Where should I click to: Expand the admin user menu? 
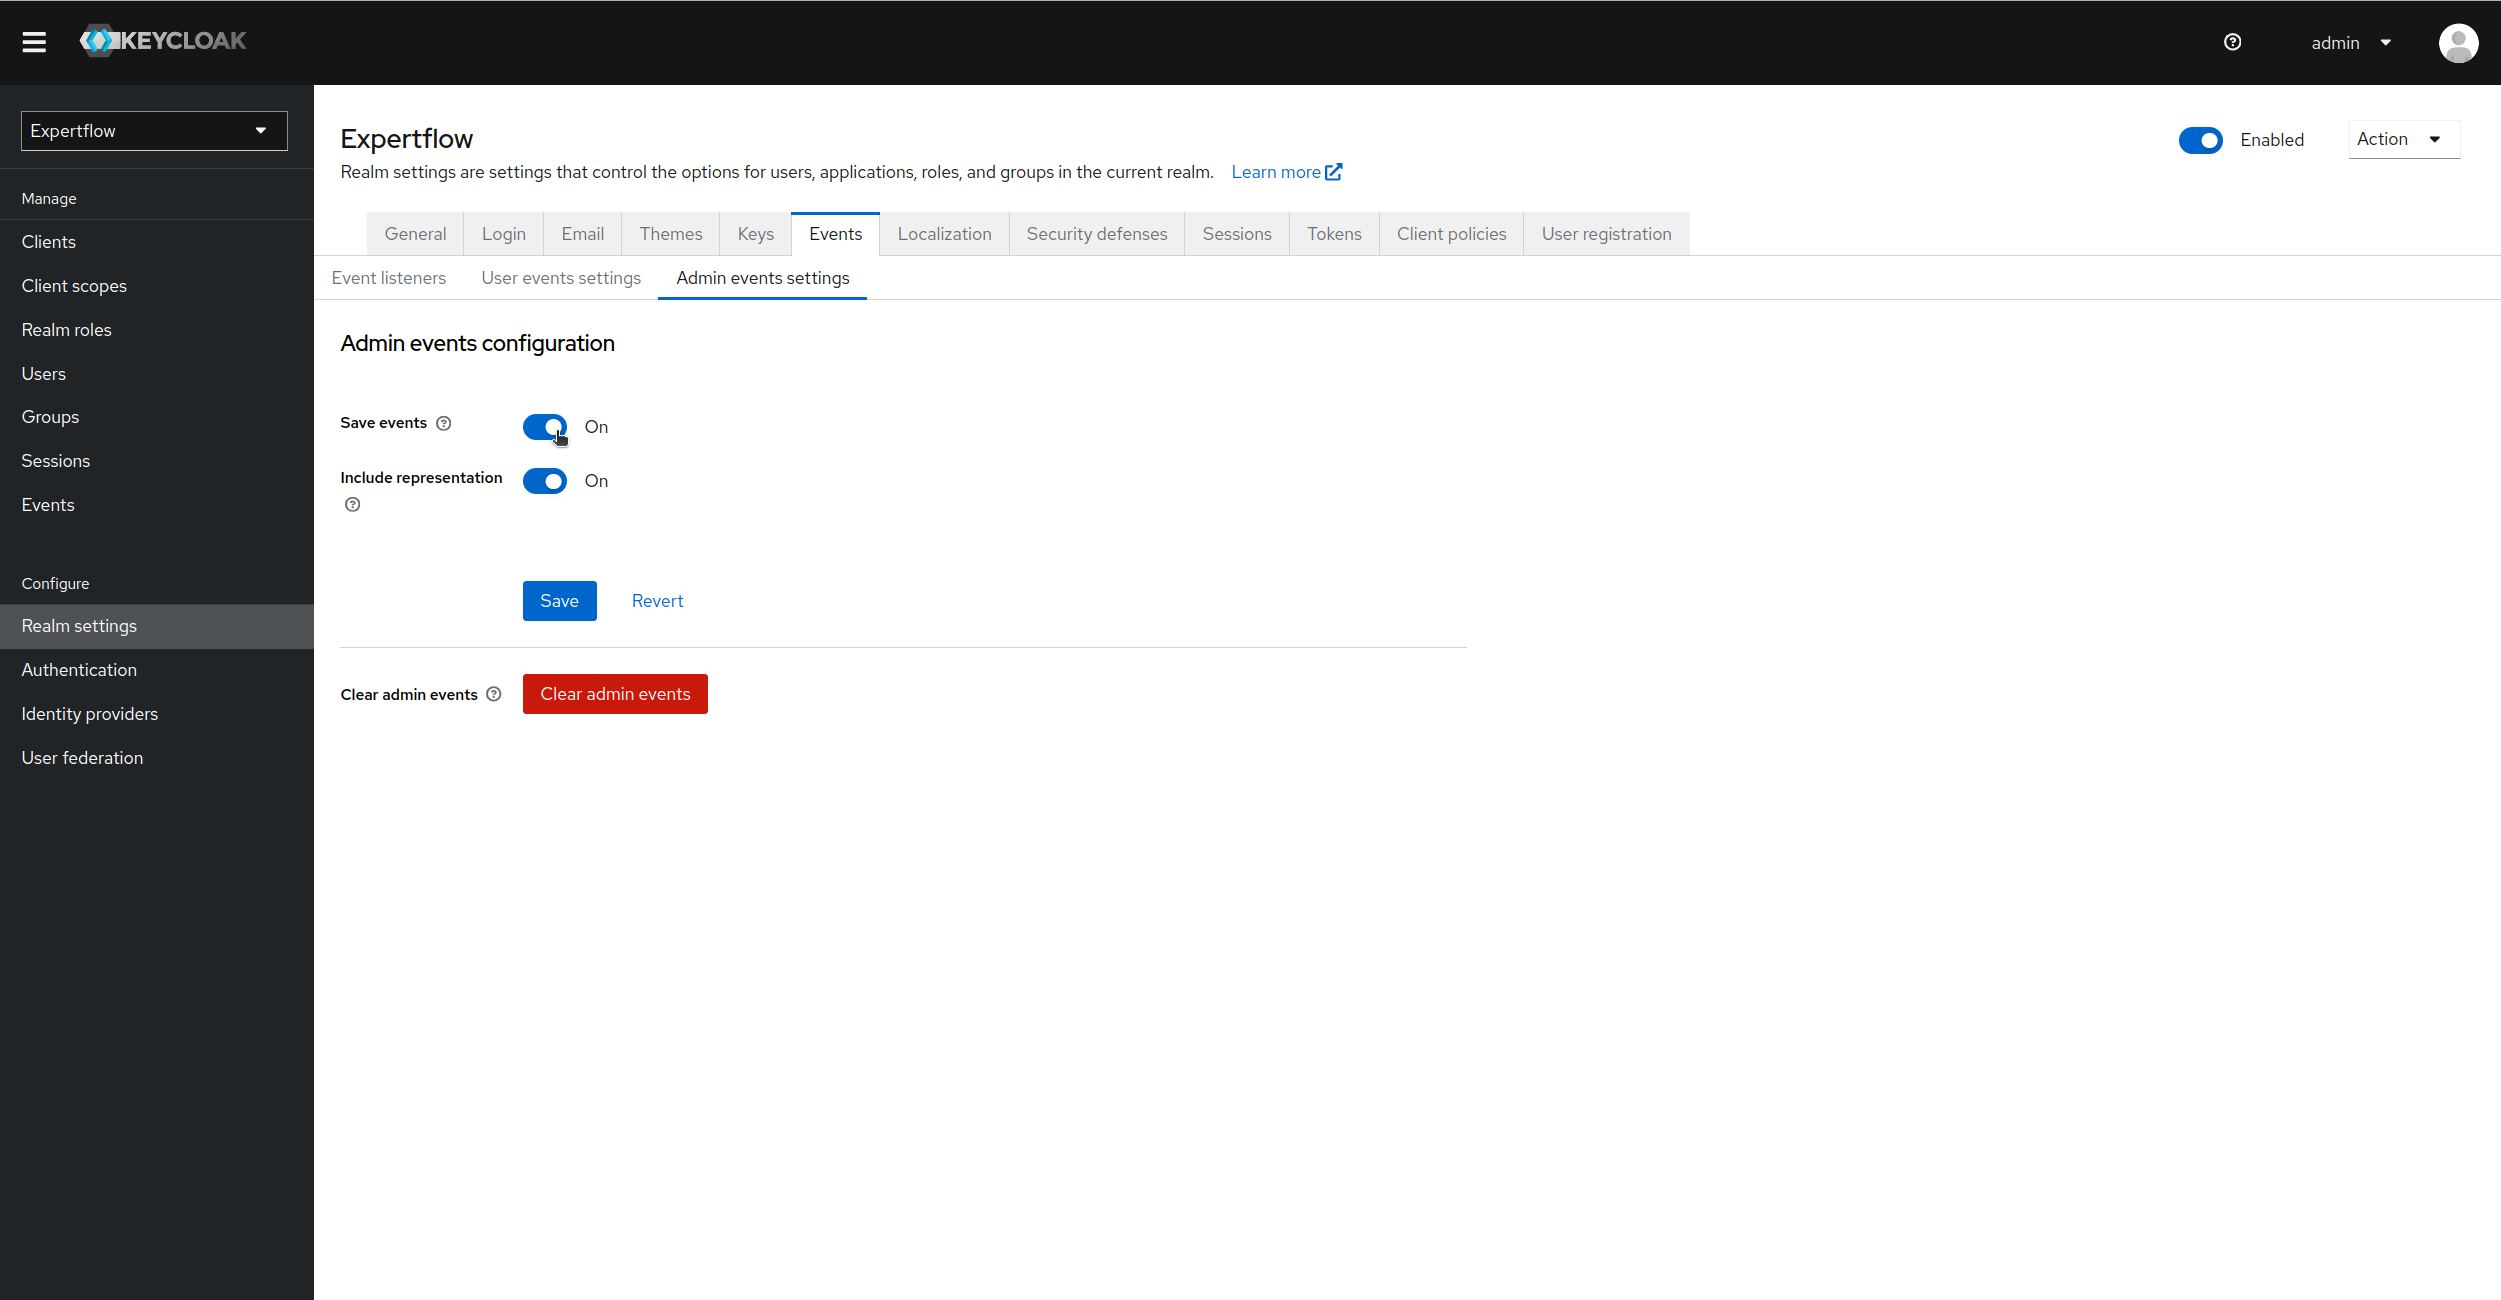click(x=2349, y=43)
